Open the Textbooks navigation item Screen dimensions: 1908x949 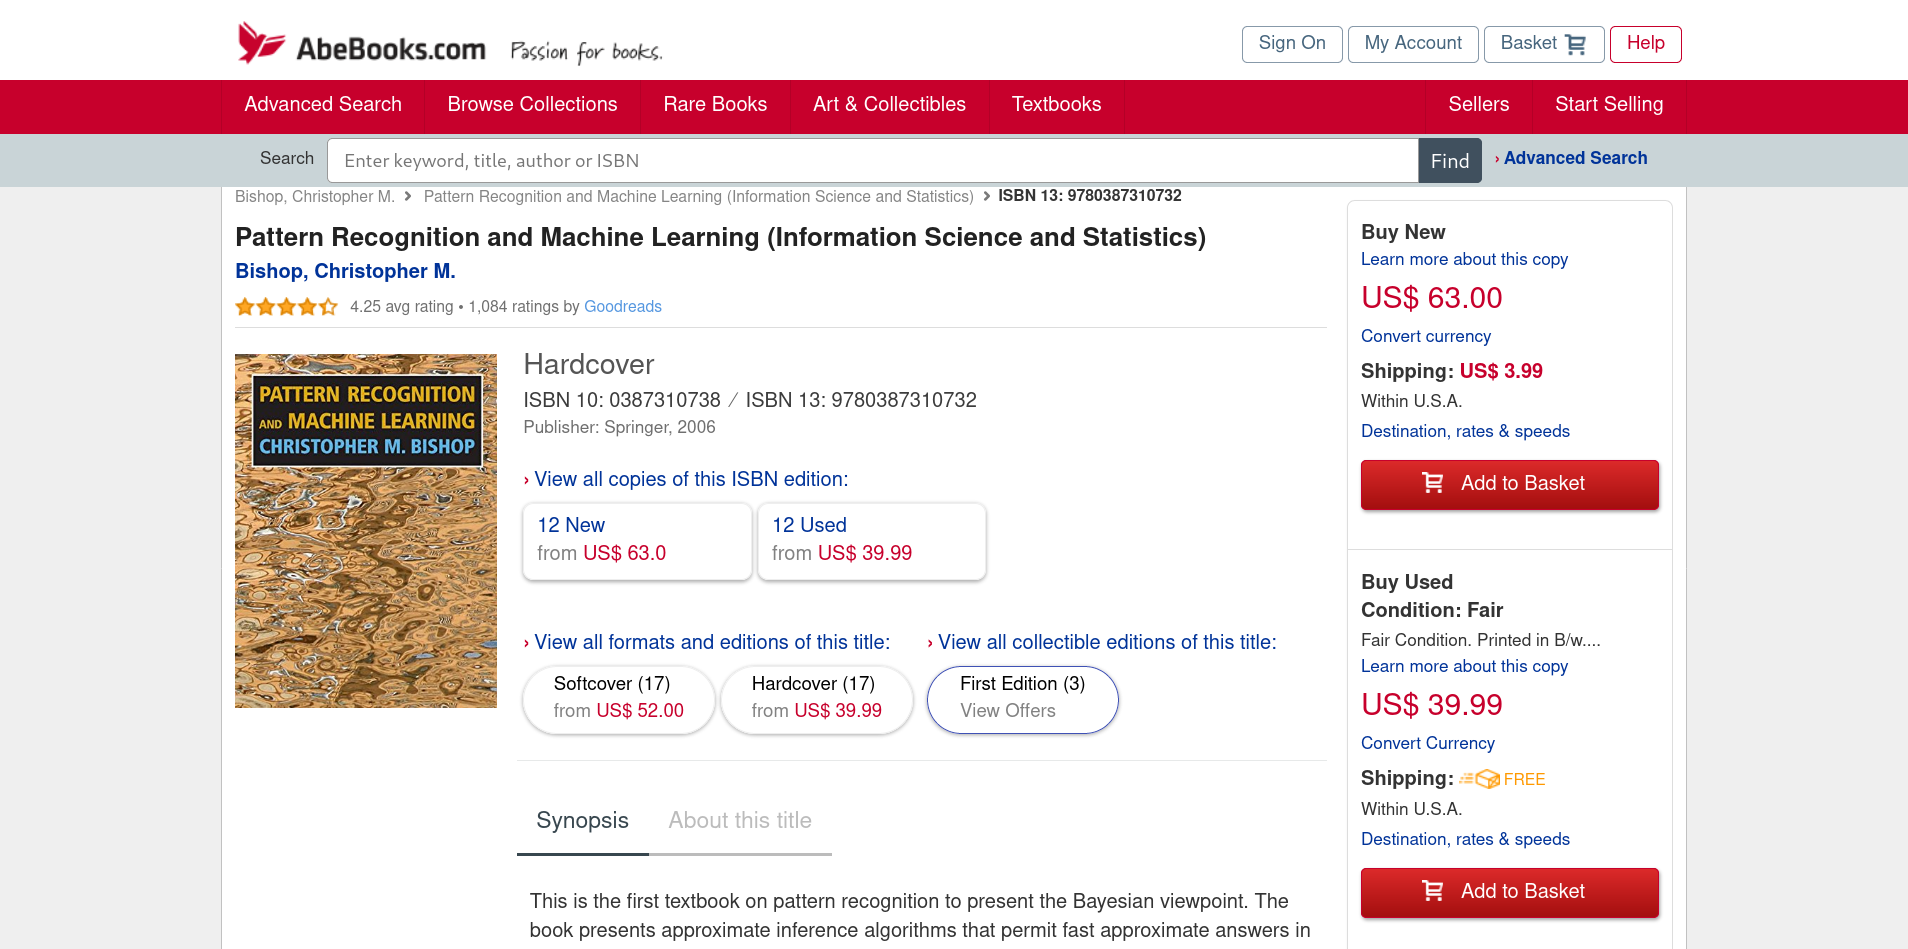click(x=1056, y=105)
